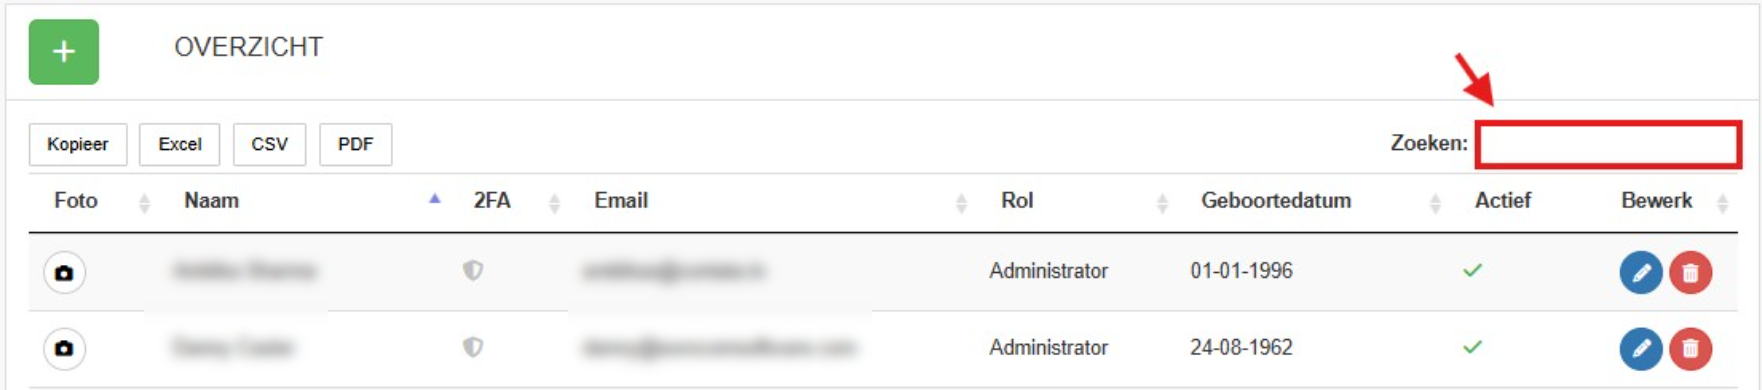Image resolution: width=1762 pixels, height=390 pixels.
Task: Toggle active checkmark for second administrator
Action: (x=1472, y=347)
